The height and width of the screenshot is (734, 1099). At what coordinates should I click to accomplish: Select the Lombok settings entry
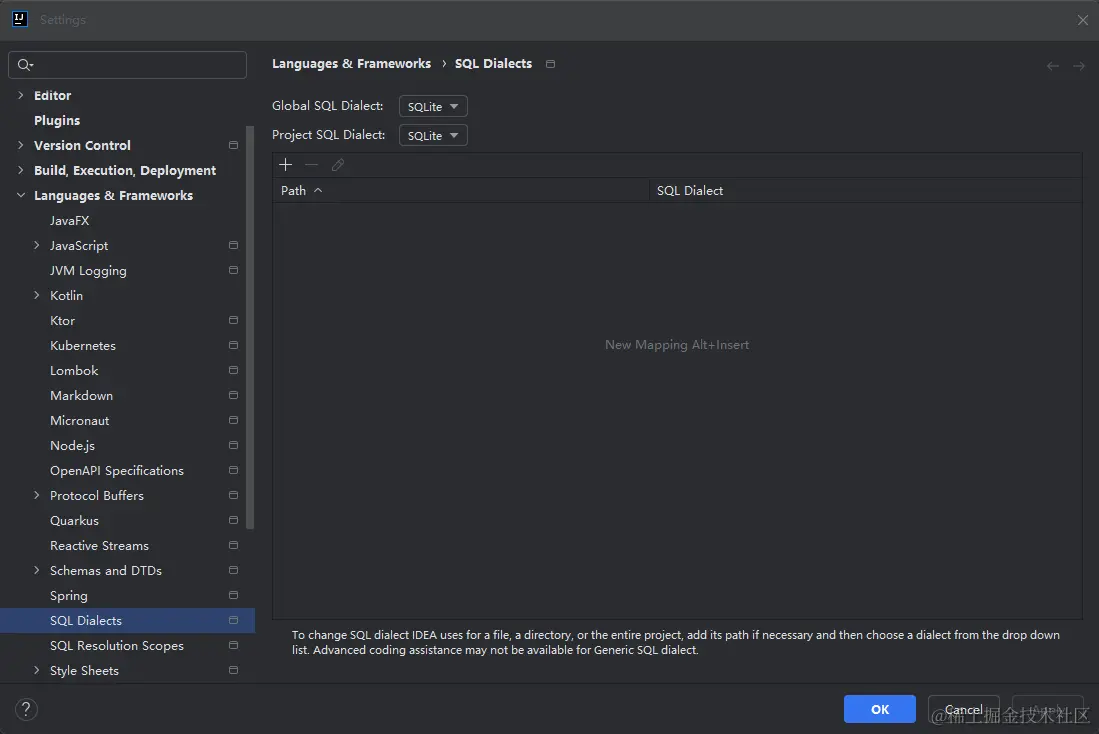click(73, 370)
